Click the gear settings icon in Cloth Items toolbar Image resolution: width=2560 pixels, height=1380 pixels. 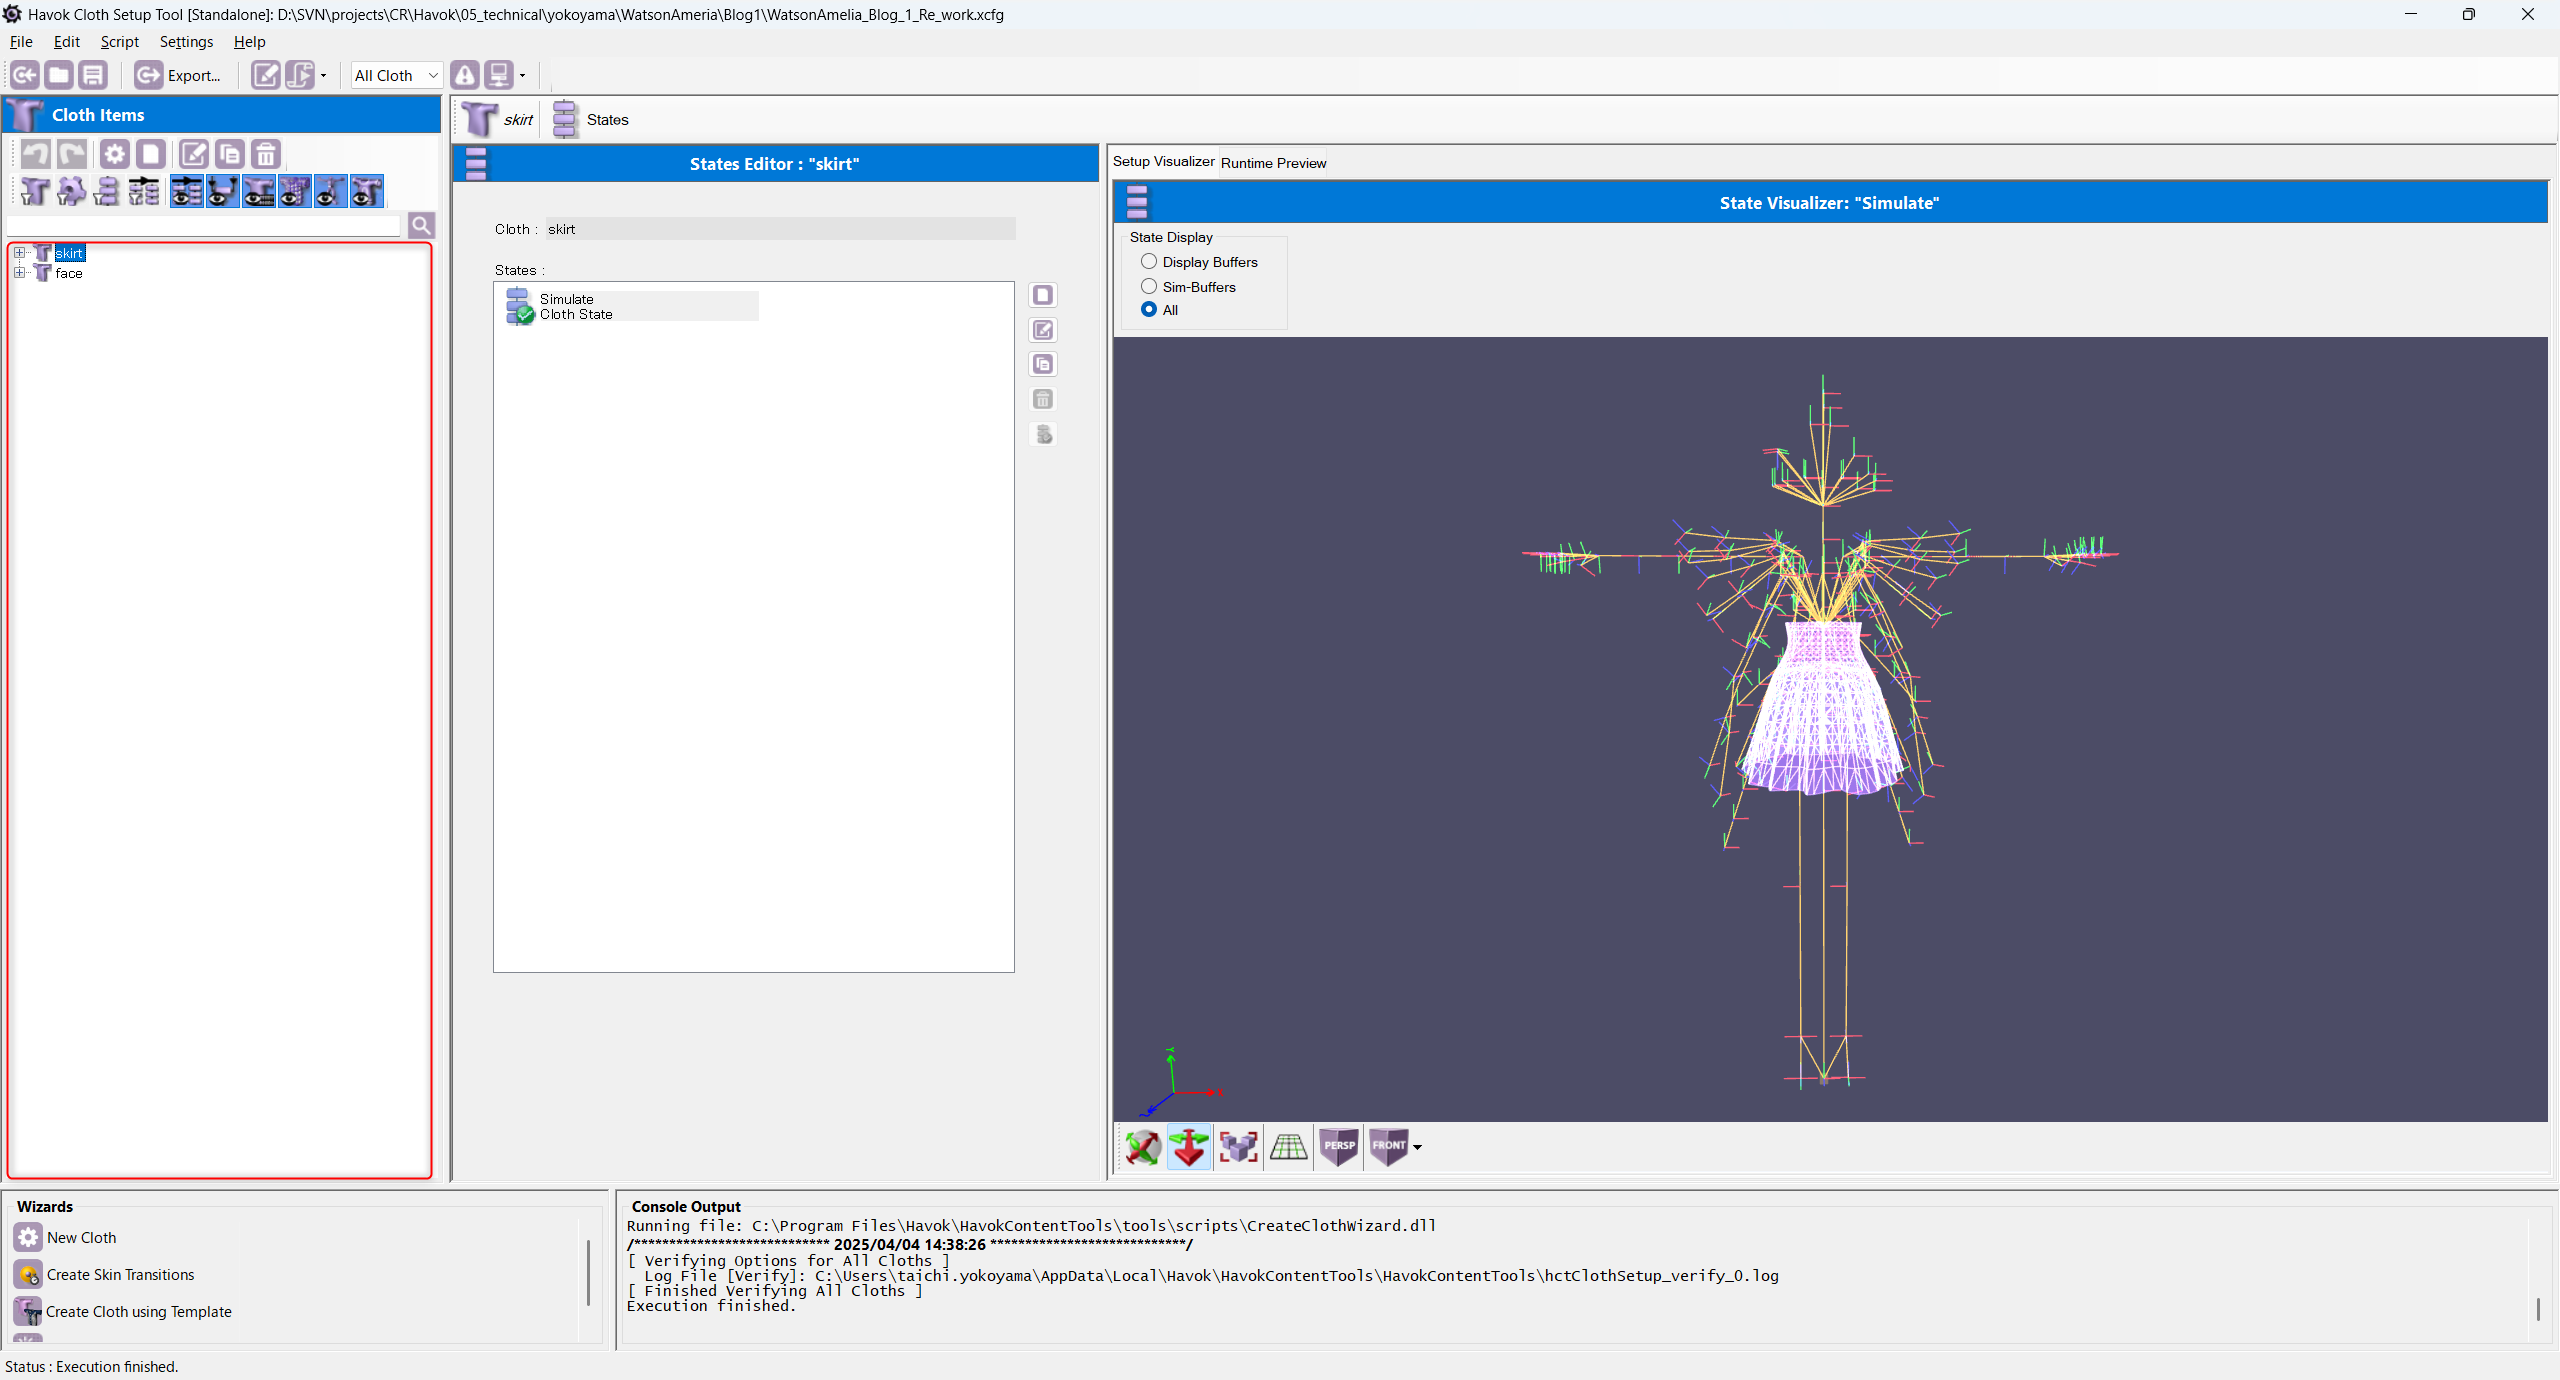click(115, 154)
